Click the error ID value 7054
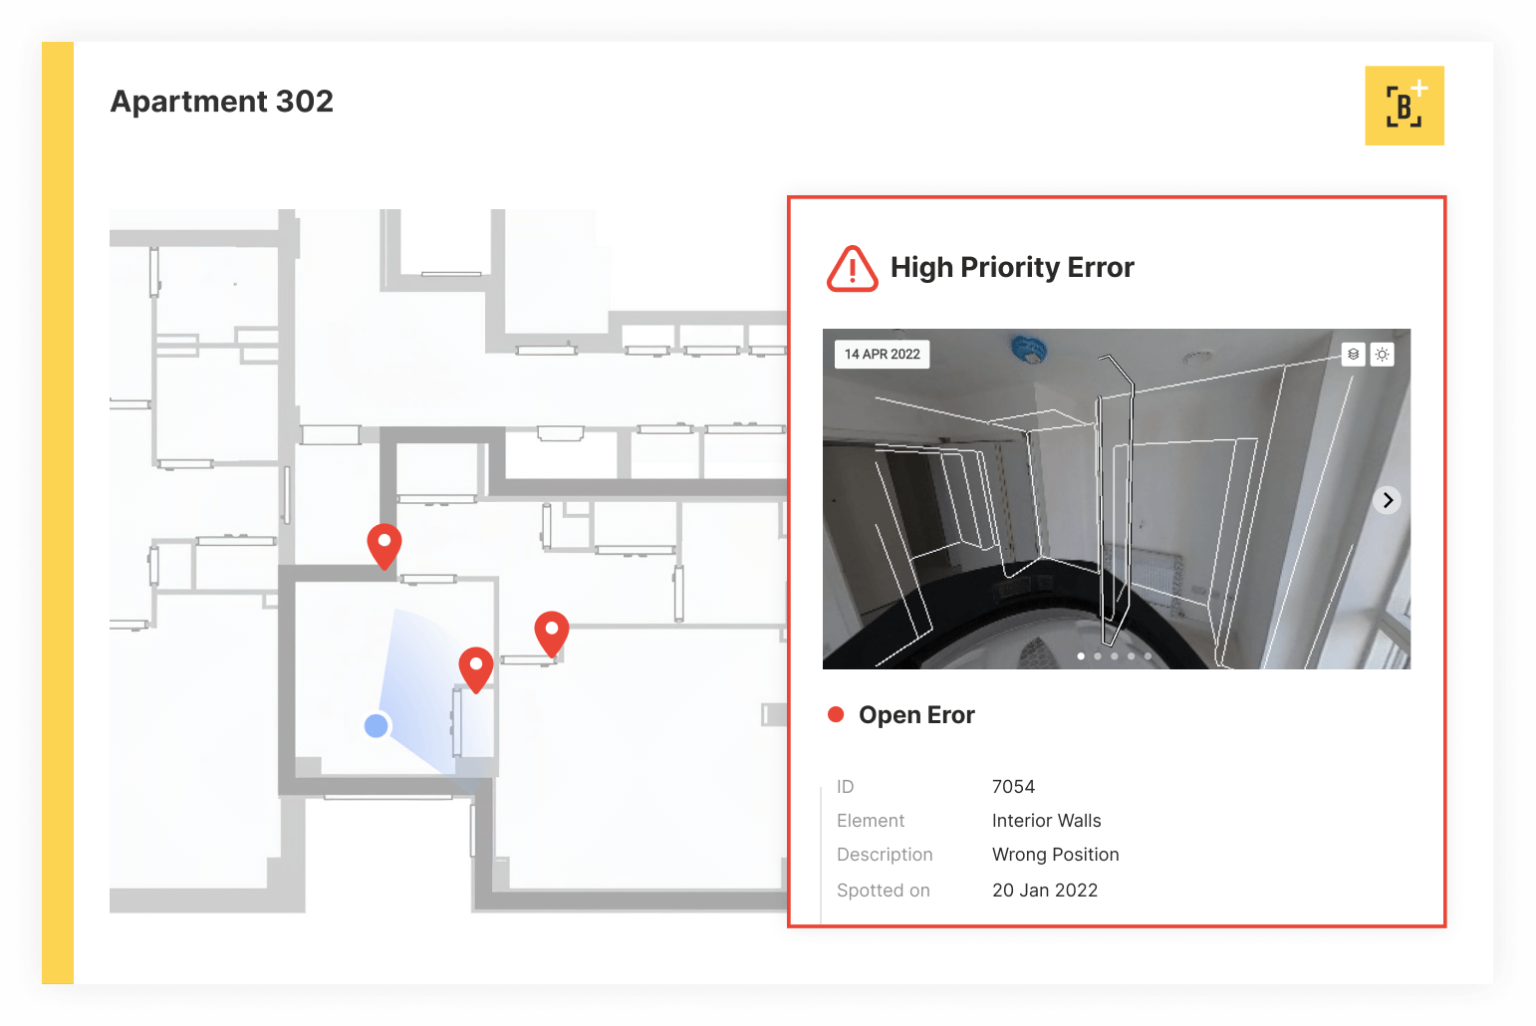 1013,787
